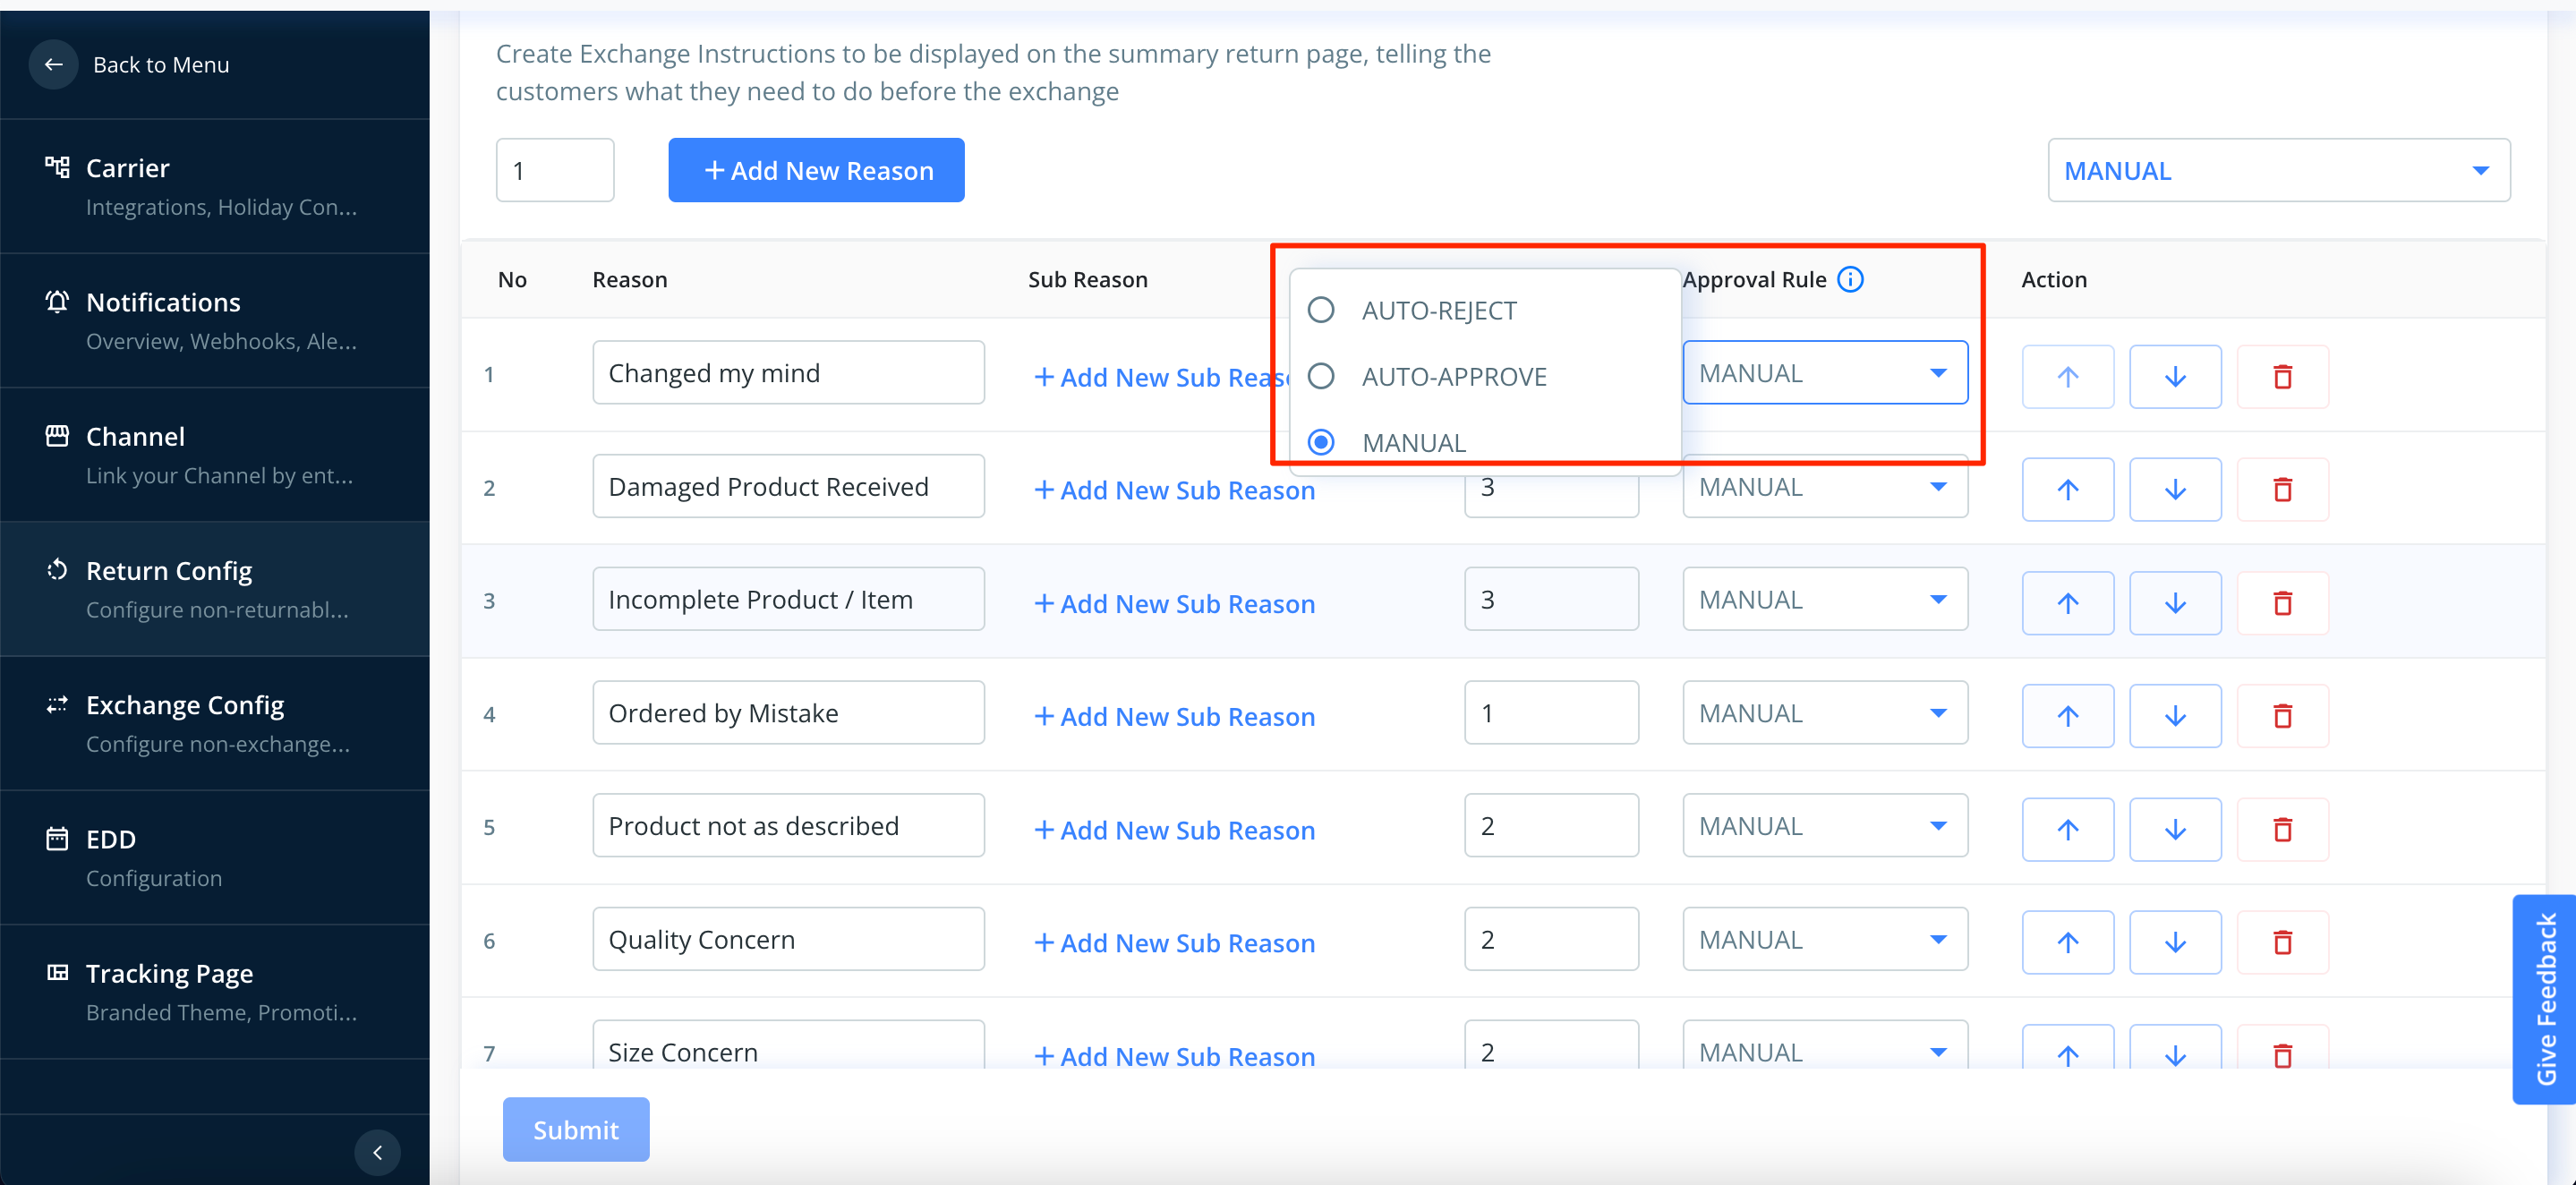Click the Back to Menu arrow icon

[54, 64]
